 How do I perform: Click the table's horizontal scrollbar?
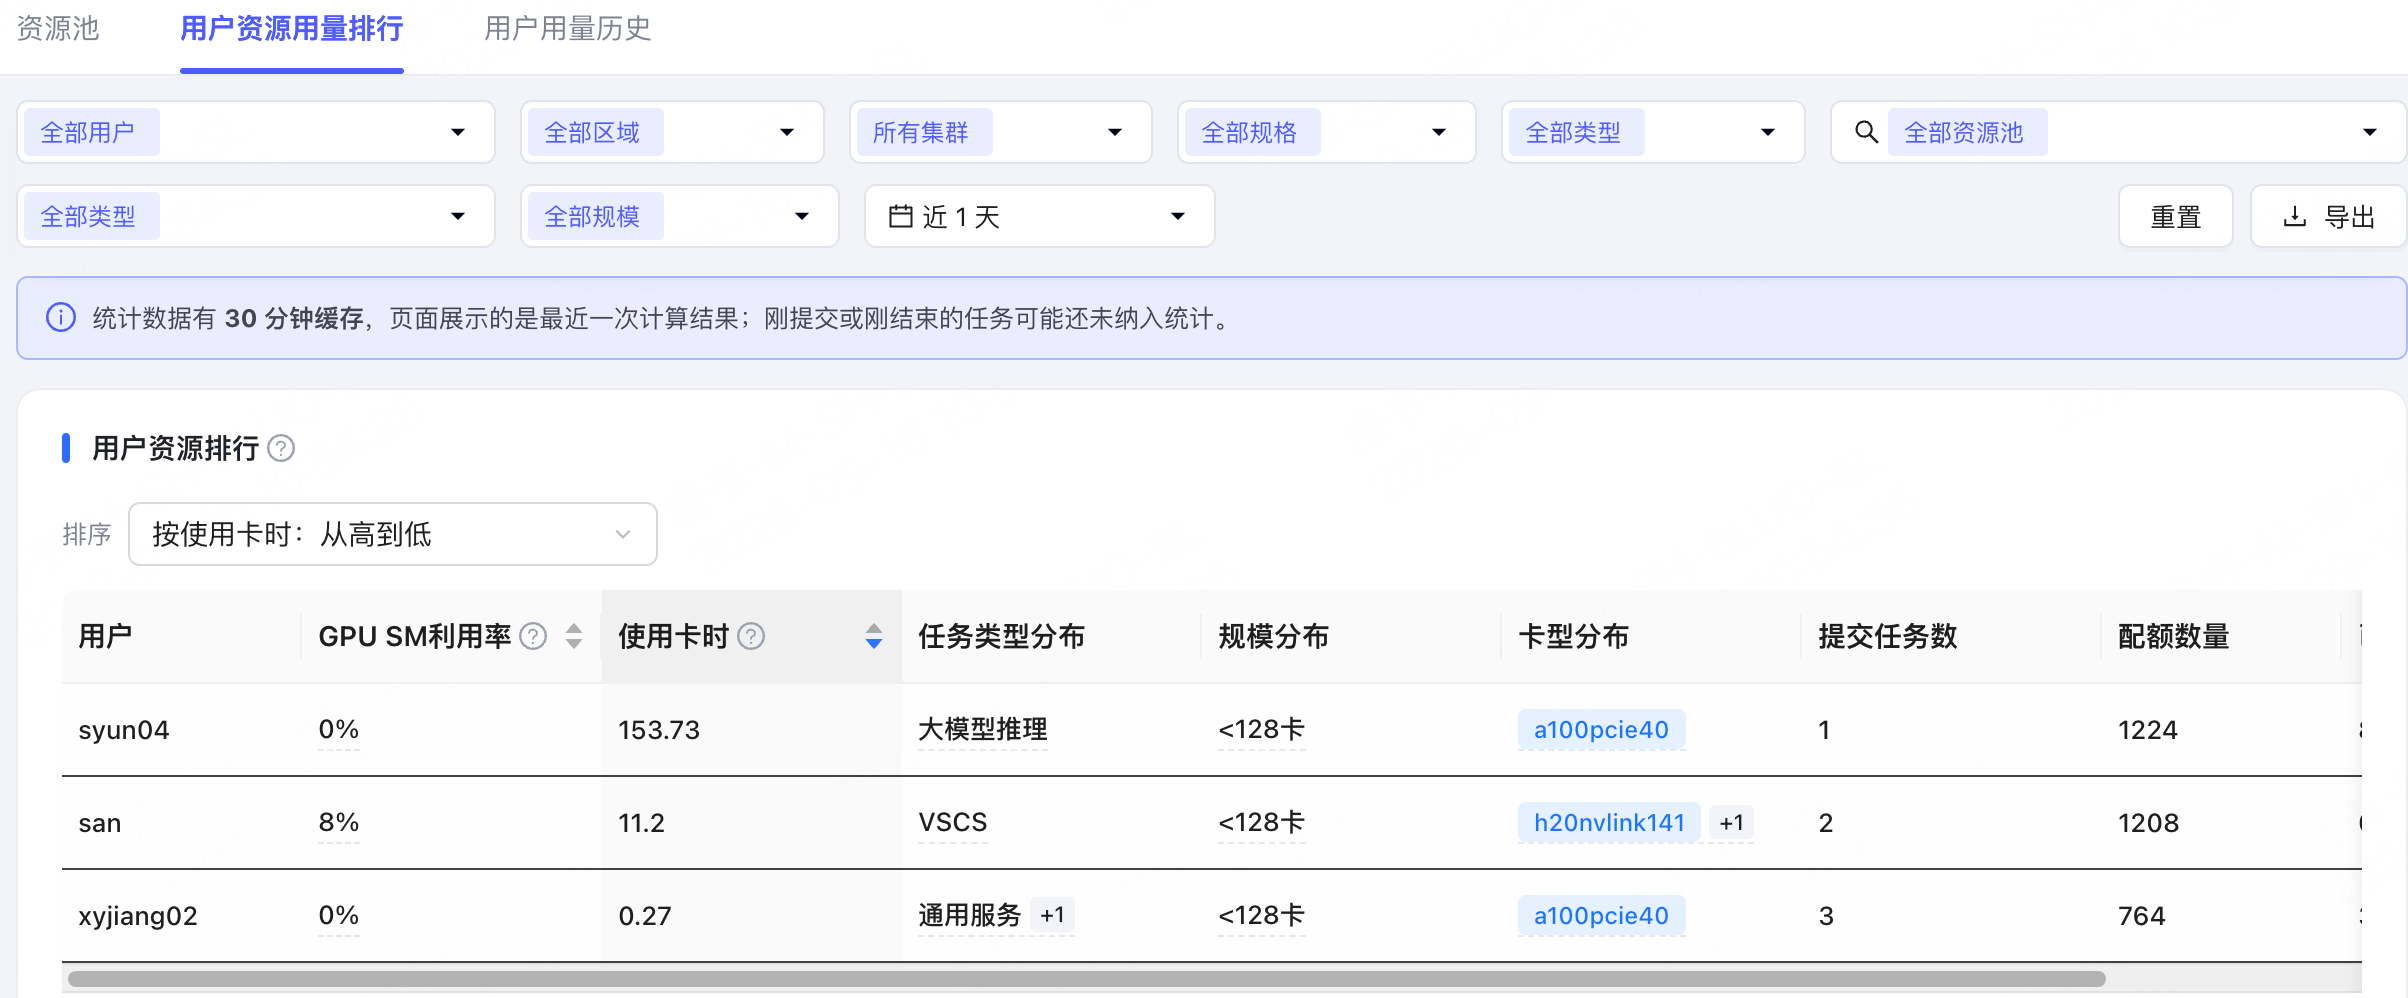pos(1086,979)
